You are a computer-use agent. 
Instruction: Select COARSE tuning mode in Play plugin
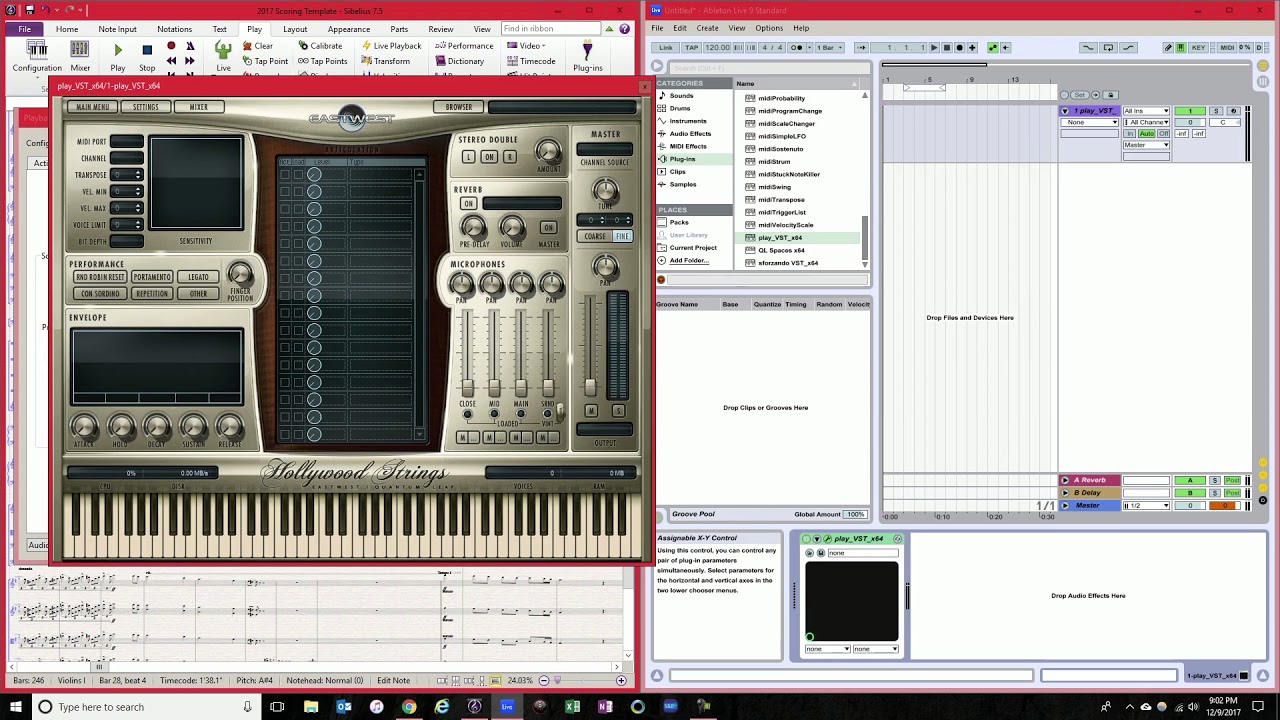pos(595,237)
